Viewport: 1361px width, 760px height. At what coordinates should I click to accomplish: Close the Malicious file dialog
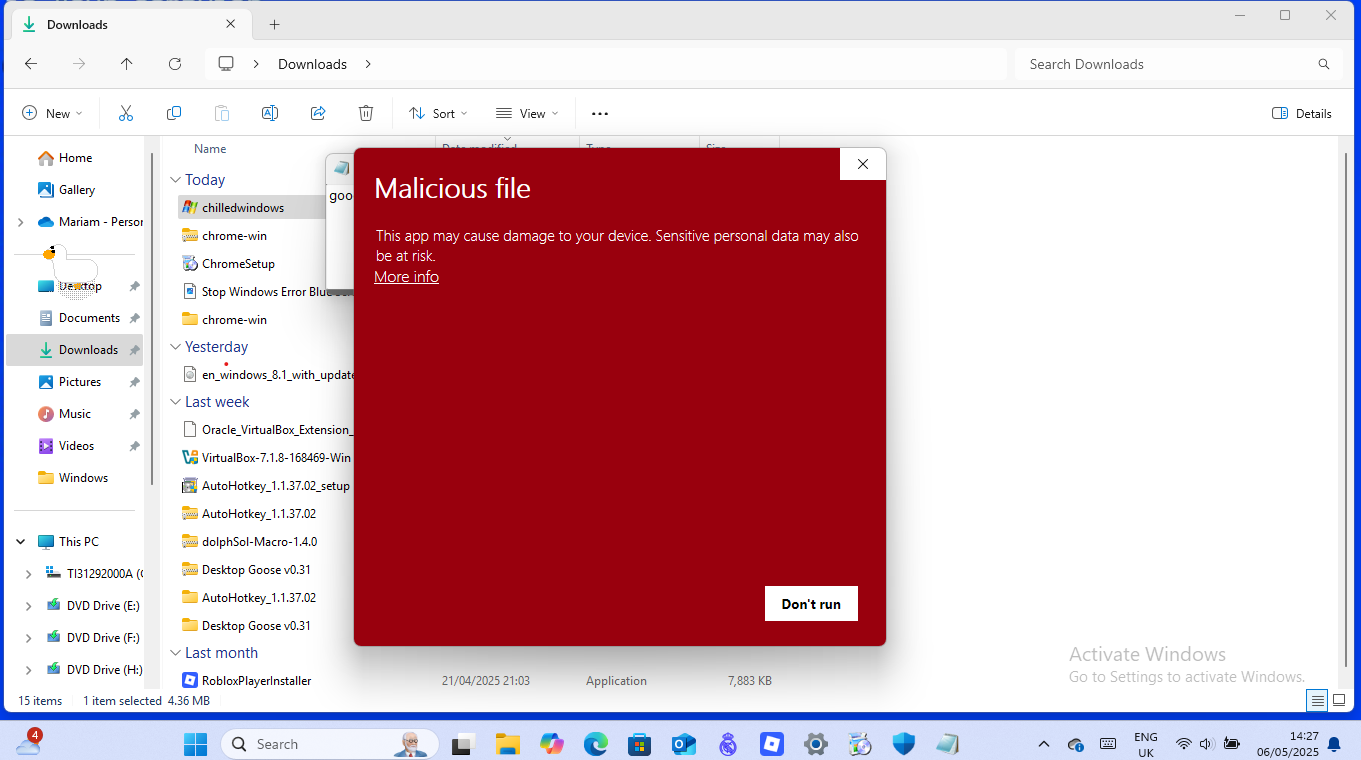[x=863, y=164]
